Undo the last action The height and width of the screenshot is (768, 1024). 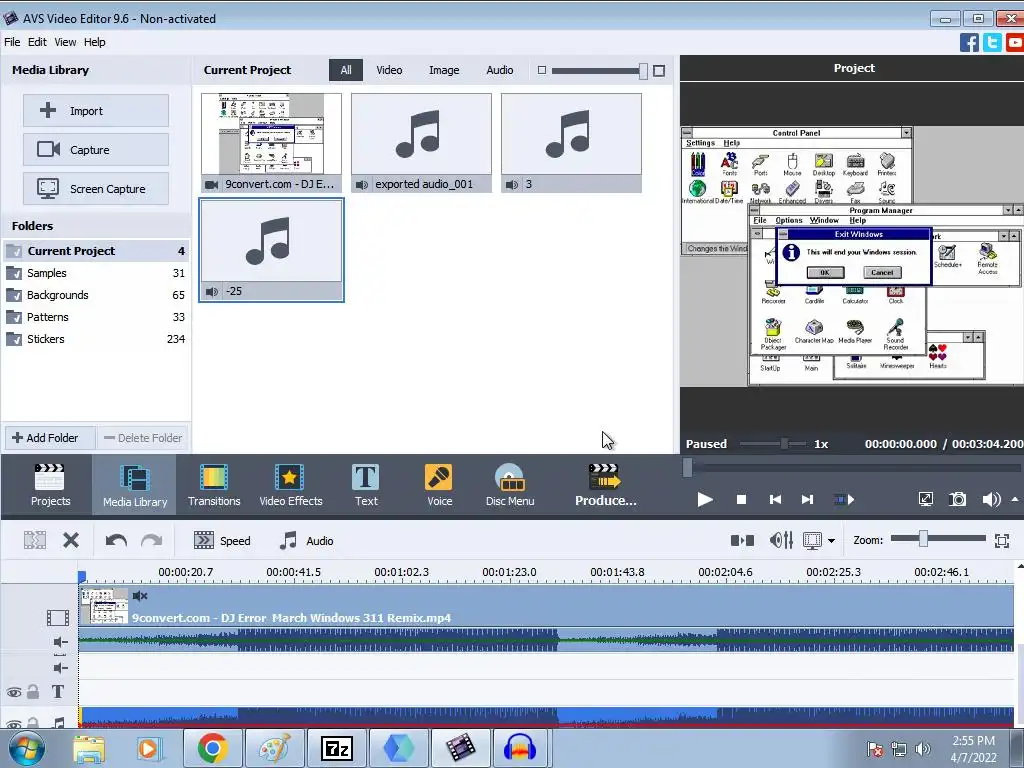[x=116, y=540]
